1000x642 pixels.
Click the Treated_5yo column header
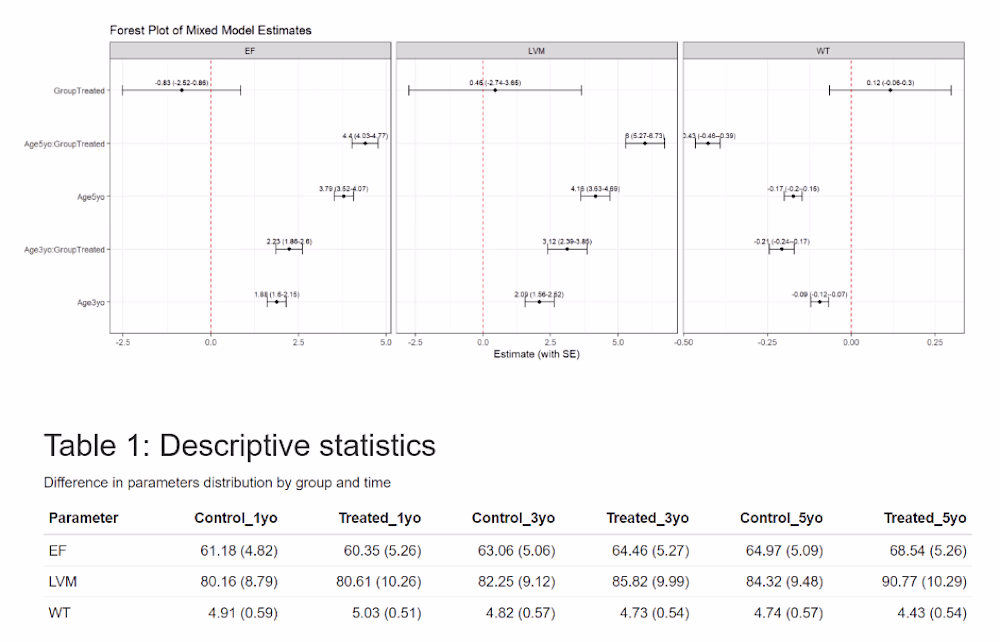pyautogui.click(x=925, y=518)
